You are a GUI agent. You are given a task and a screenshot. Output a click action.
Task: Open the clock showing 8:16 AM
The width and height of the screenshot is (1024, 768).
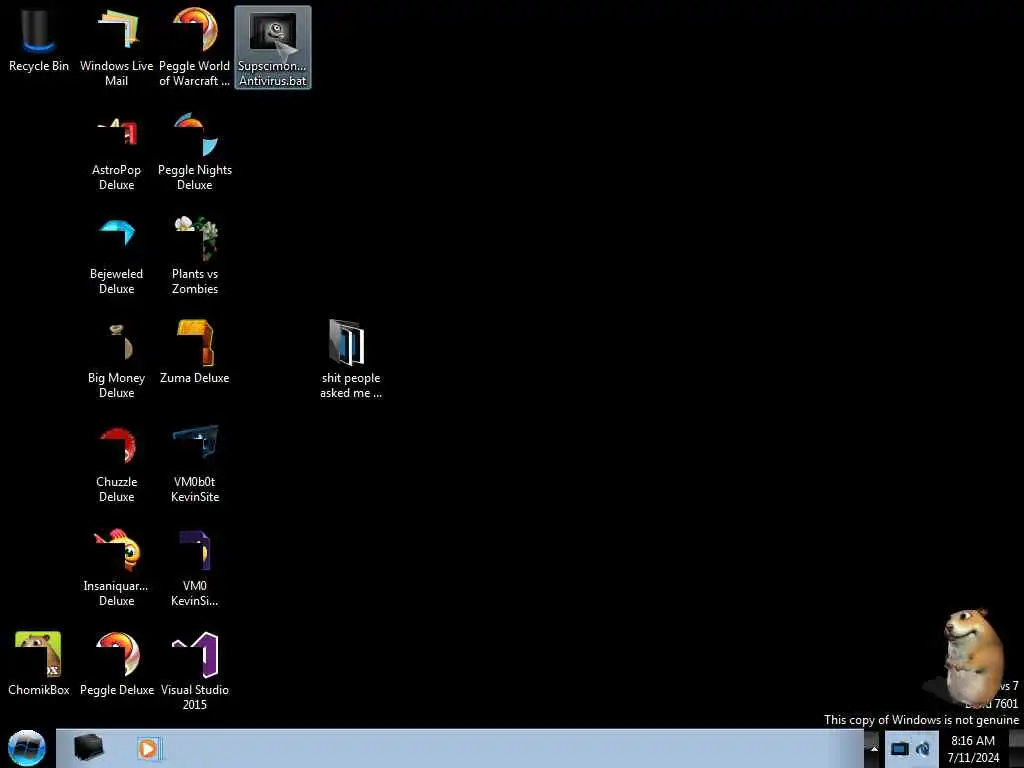(x=973, y=749)
